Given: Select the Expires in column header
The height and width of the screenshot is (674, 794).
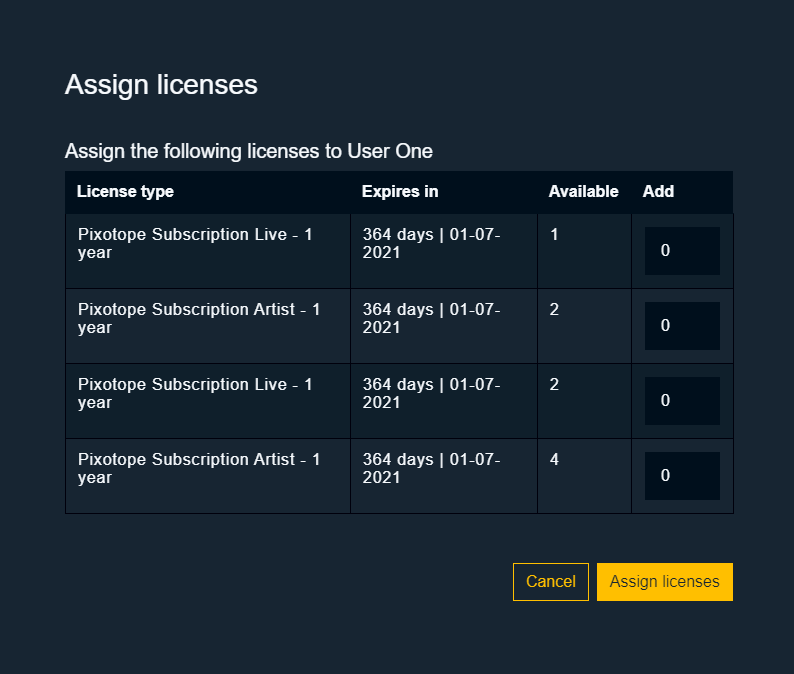Looking at the screenshot, I should pos(400,191).
